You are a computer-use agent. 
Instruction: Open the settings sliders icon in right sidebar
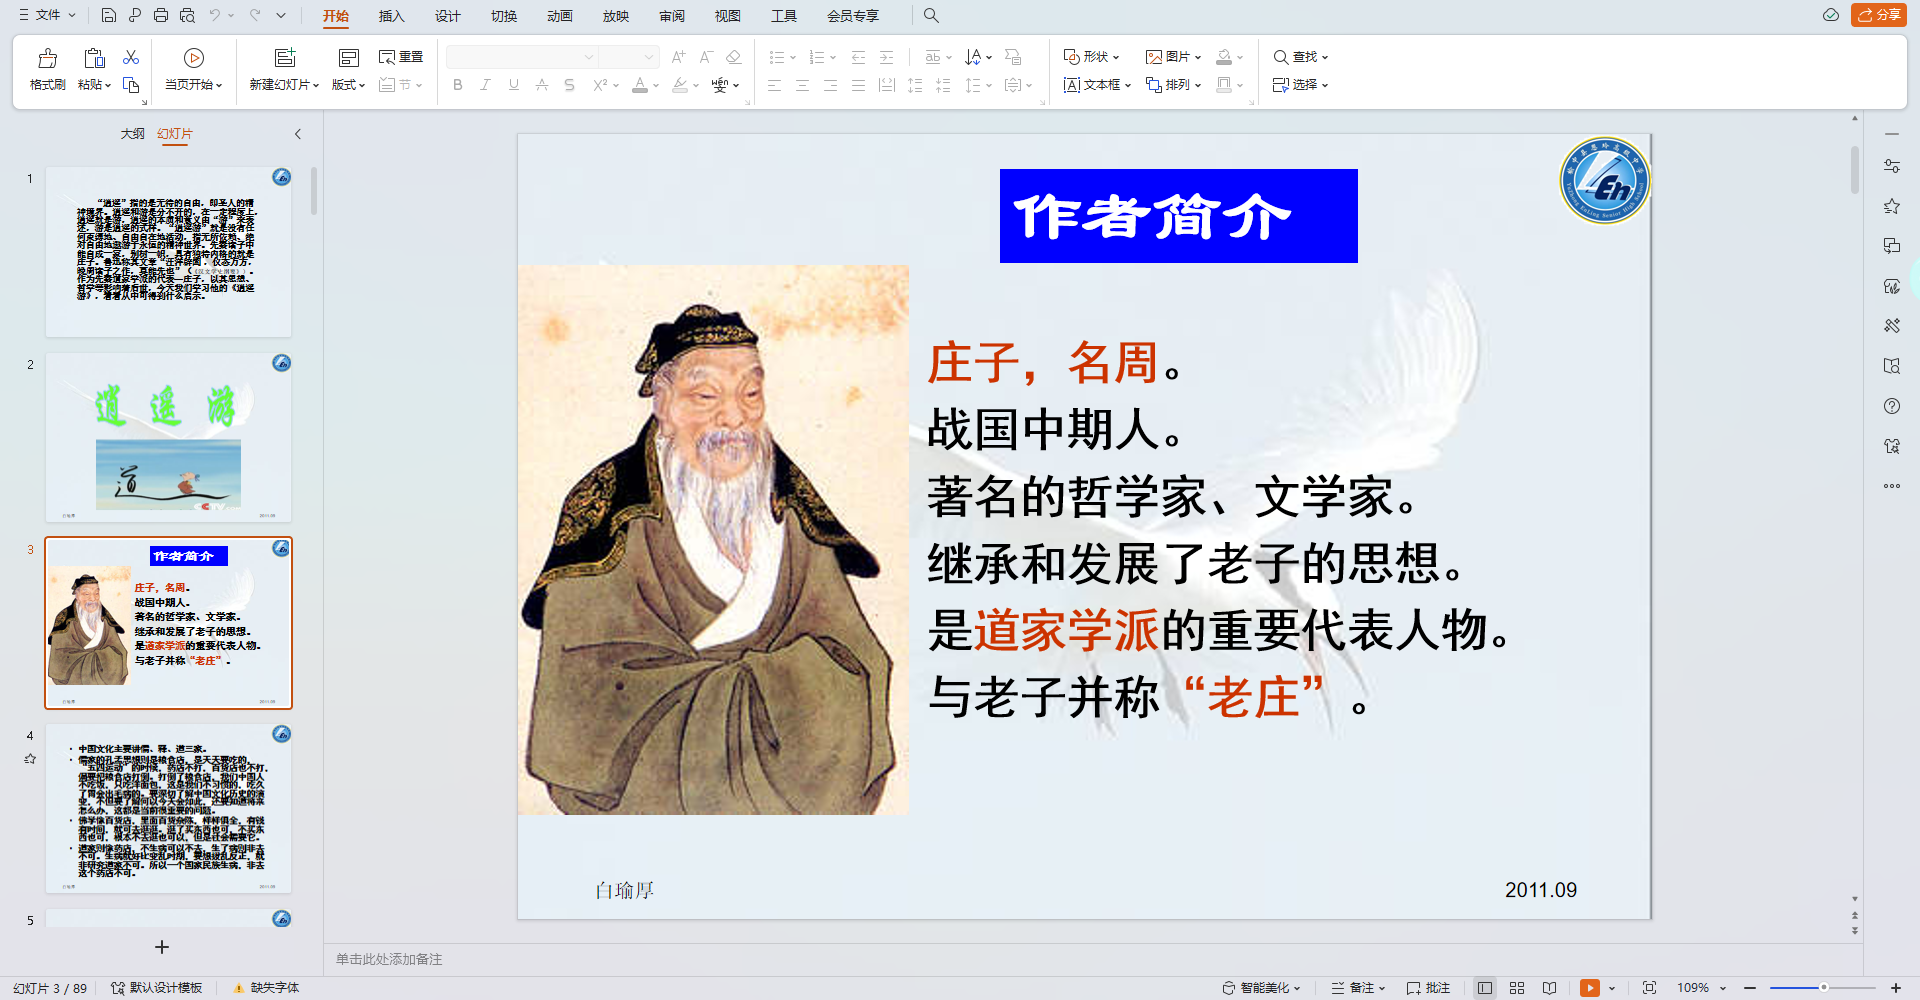point(1892,166)
